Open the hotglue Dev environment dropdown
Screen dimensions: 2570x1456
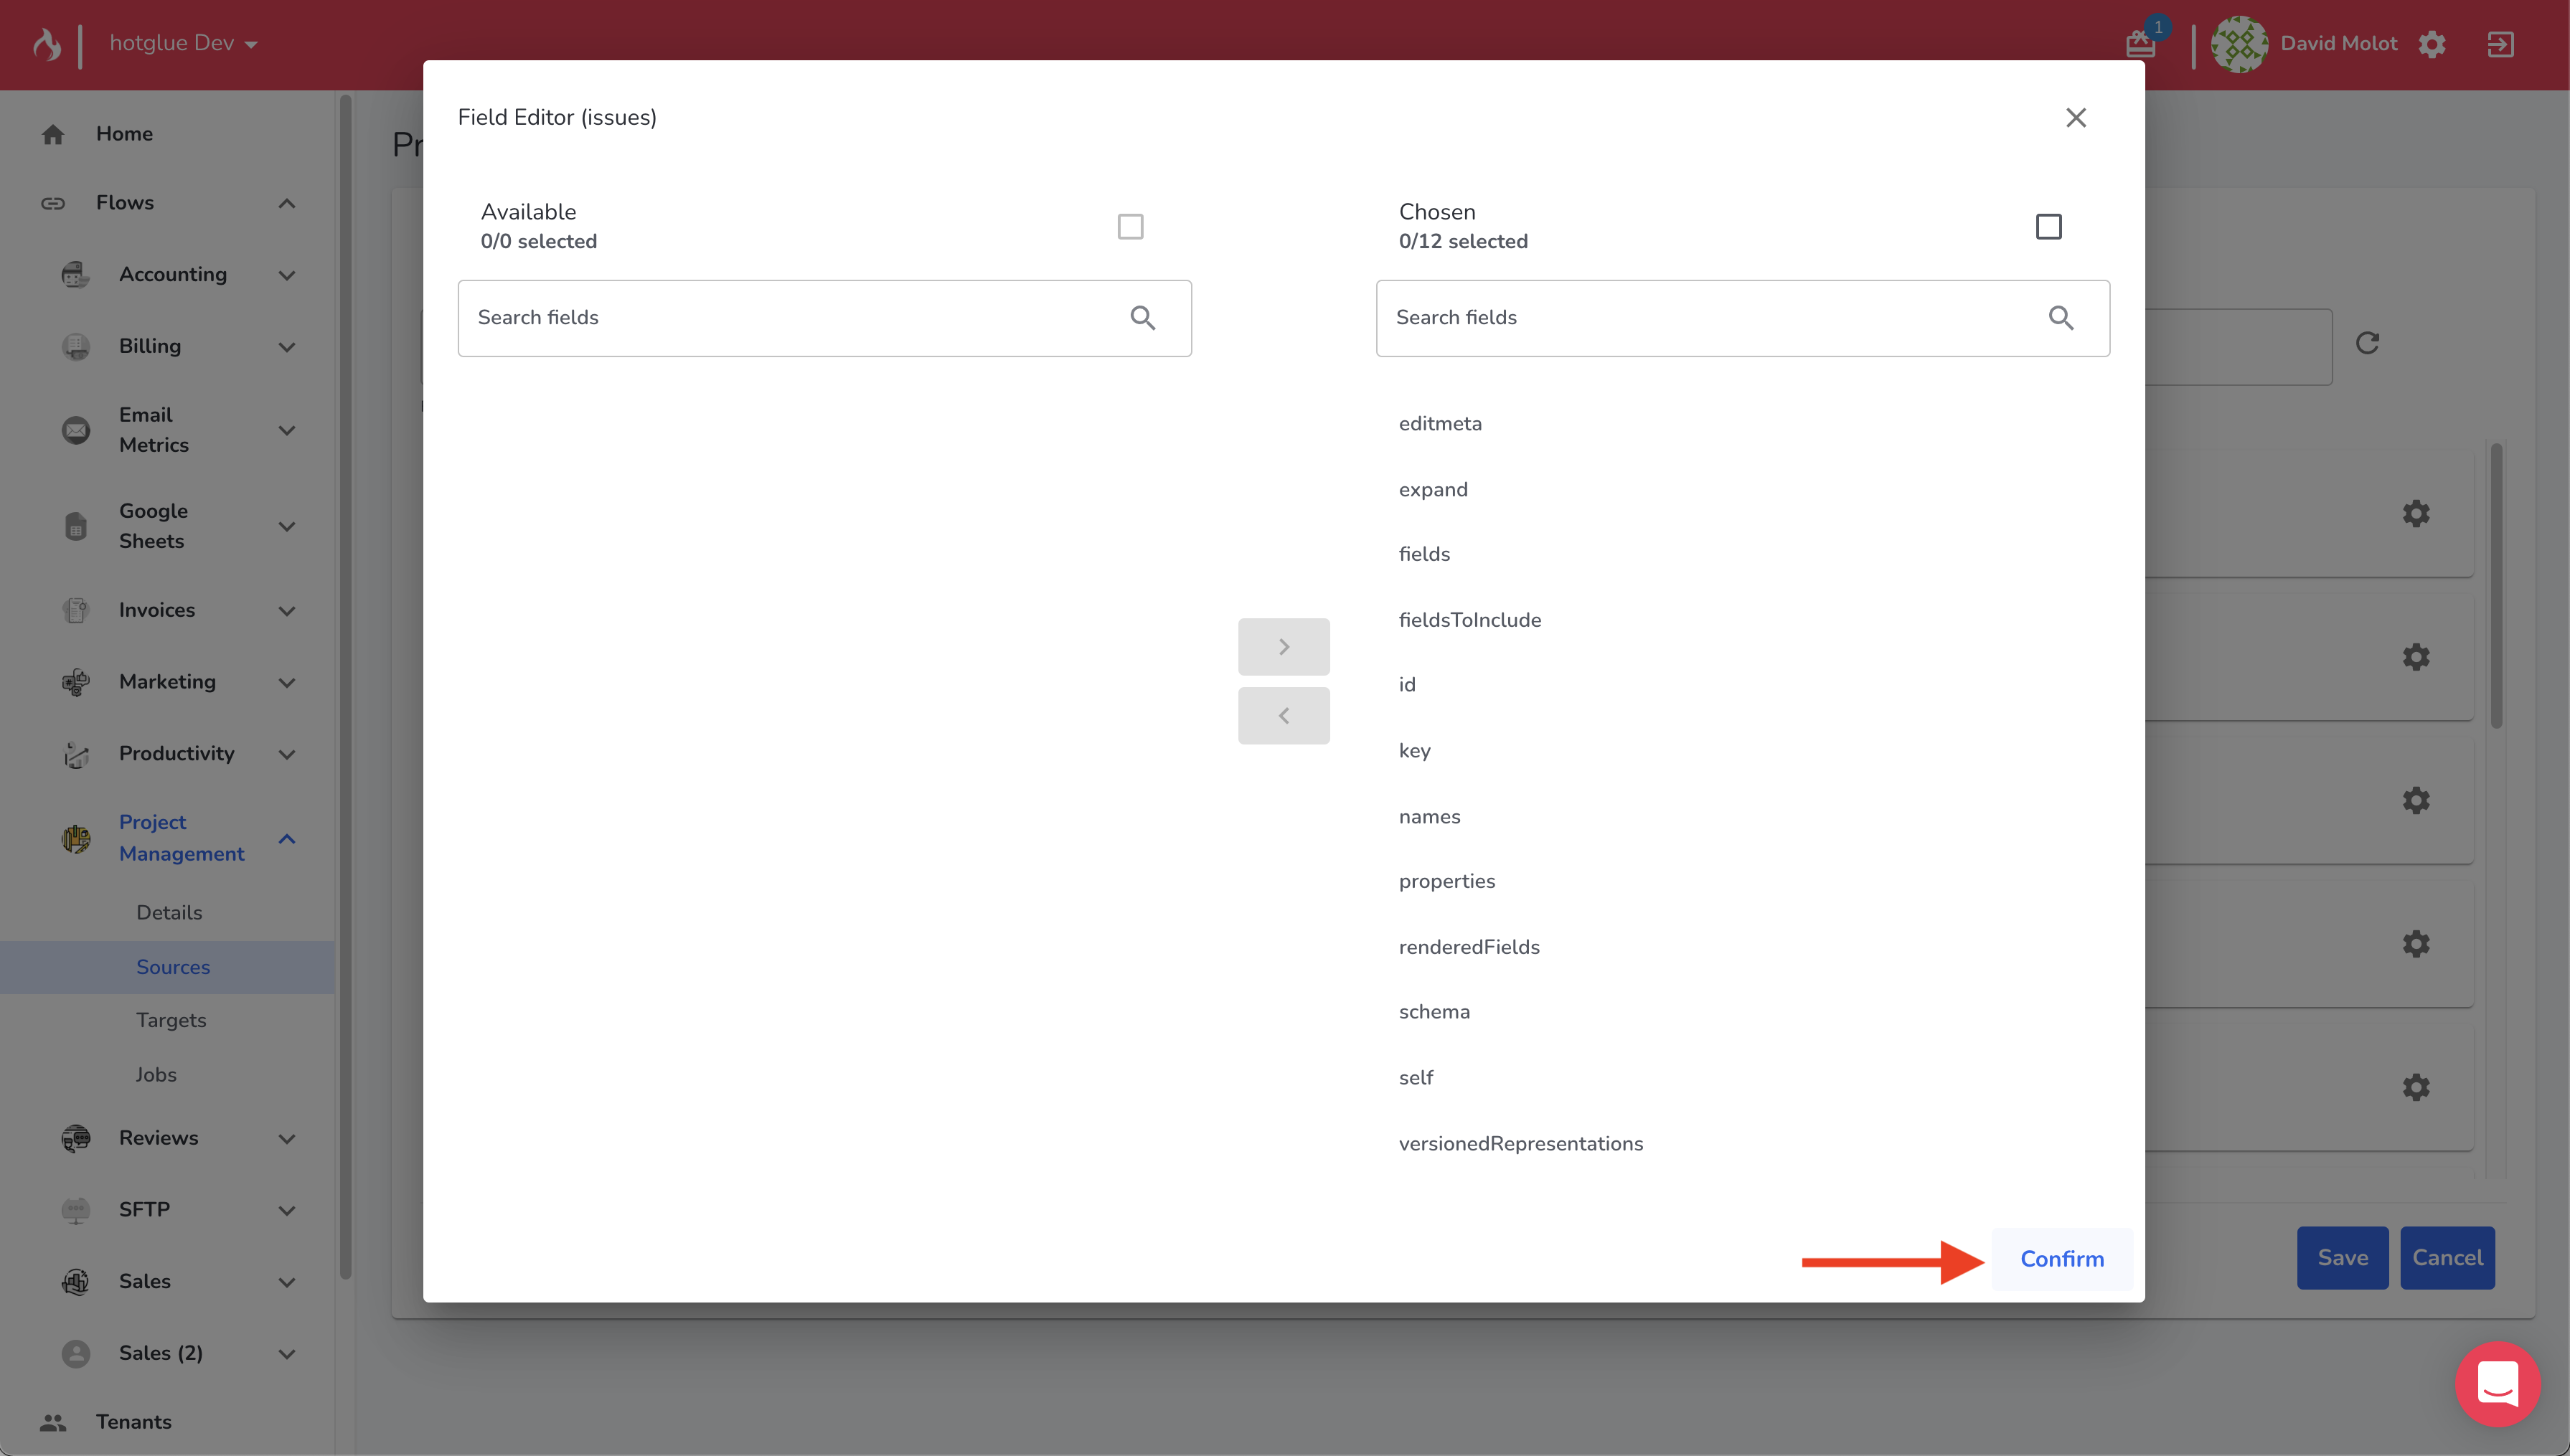coord(184,43)
